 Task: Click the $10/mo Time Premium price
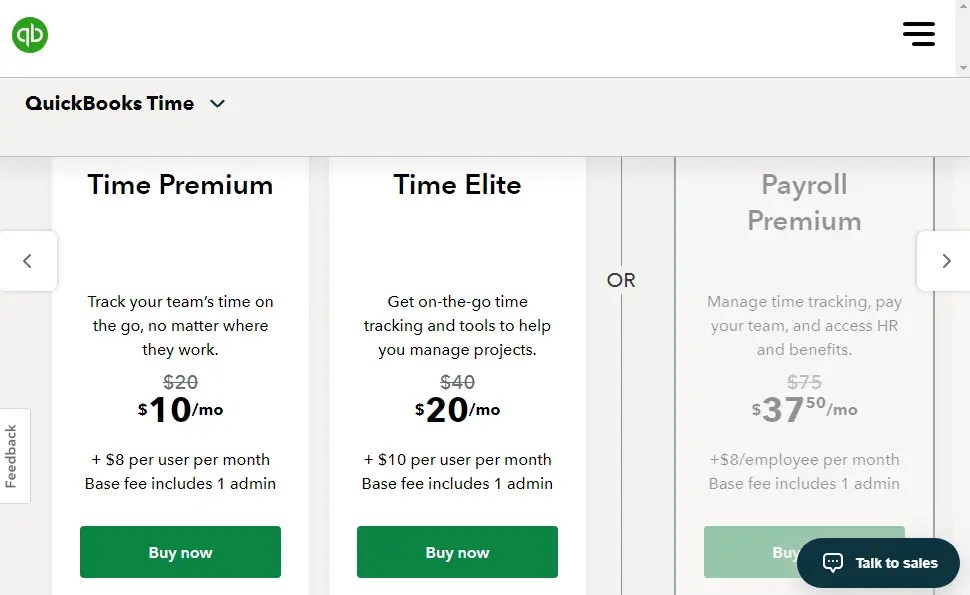click(180, 409)
